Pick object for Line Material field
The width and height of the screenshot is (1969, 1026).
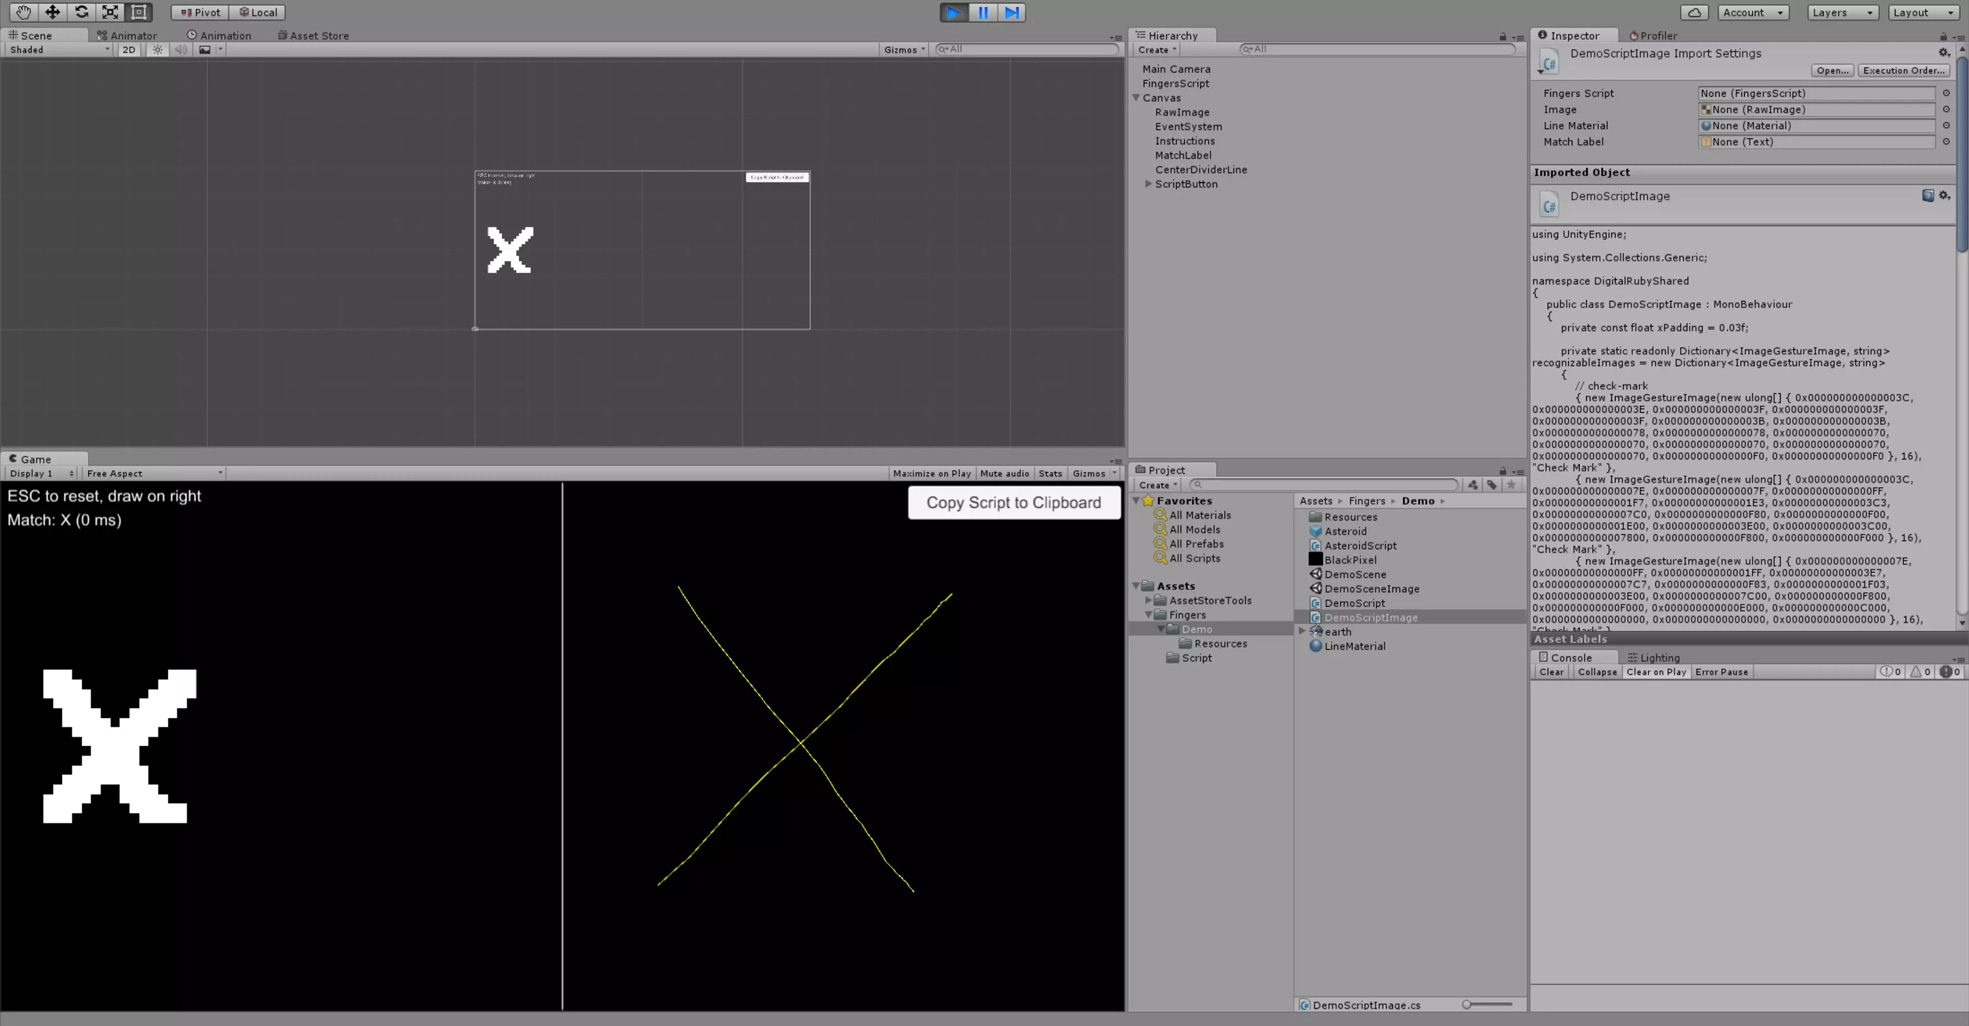click(x=1946, y=125)
